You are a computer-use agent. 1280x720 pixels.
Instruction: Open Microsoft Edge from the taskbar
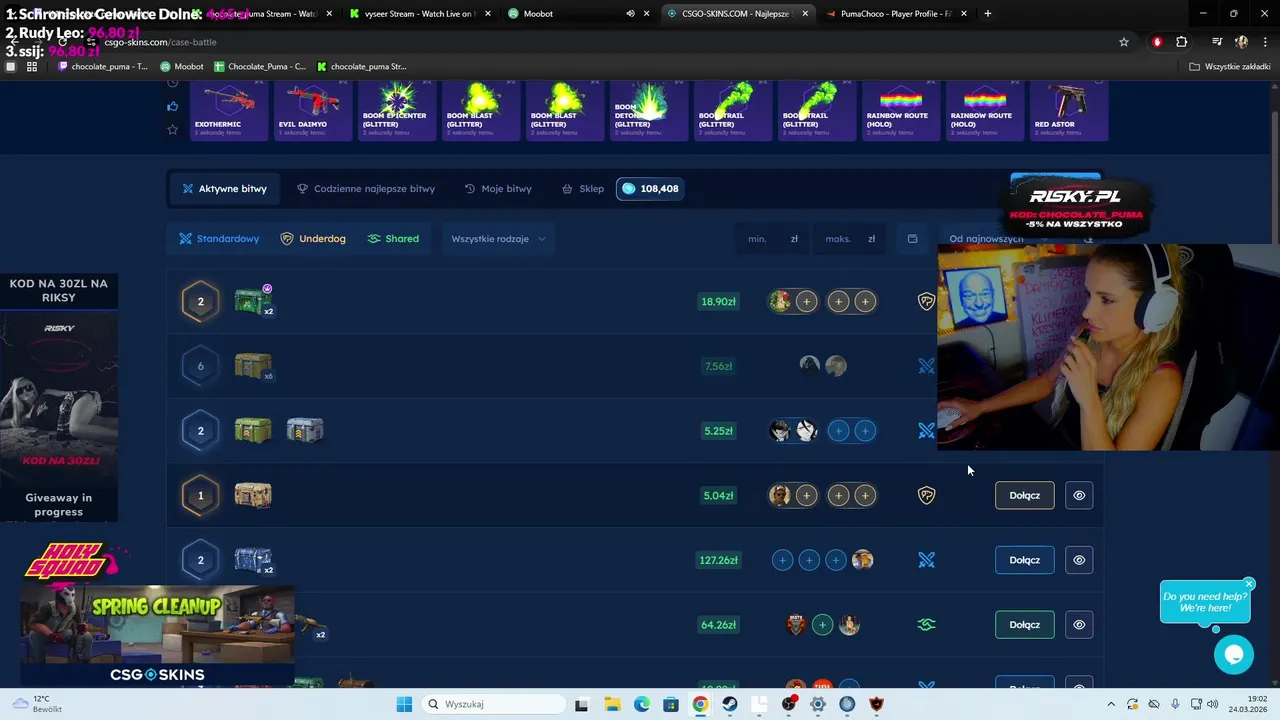click(x=641, y=704)
